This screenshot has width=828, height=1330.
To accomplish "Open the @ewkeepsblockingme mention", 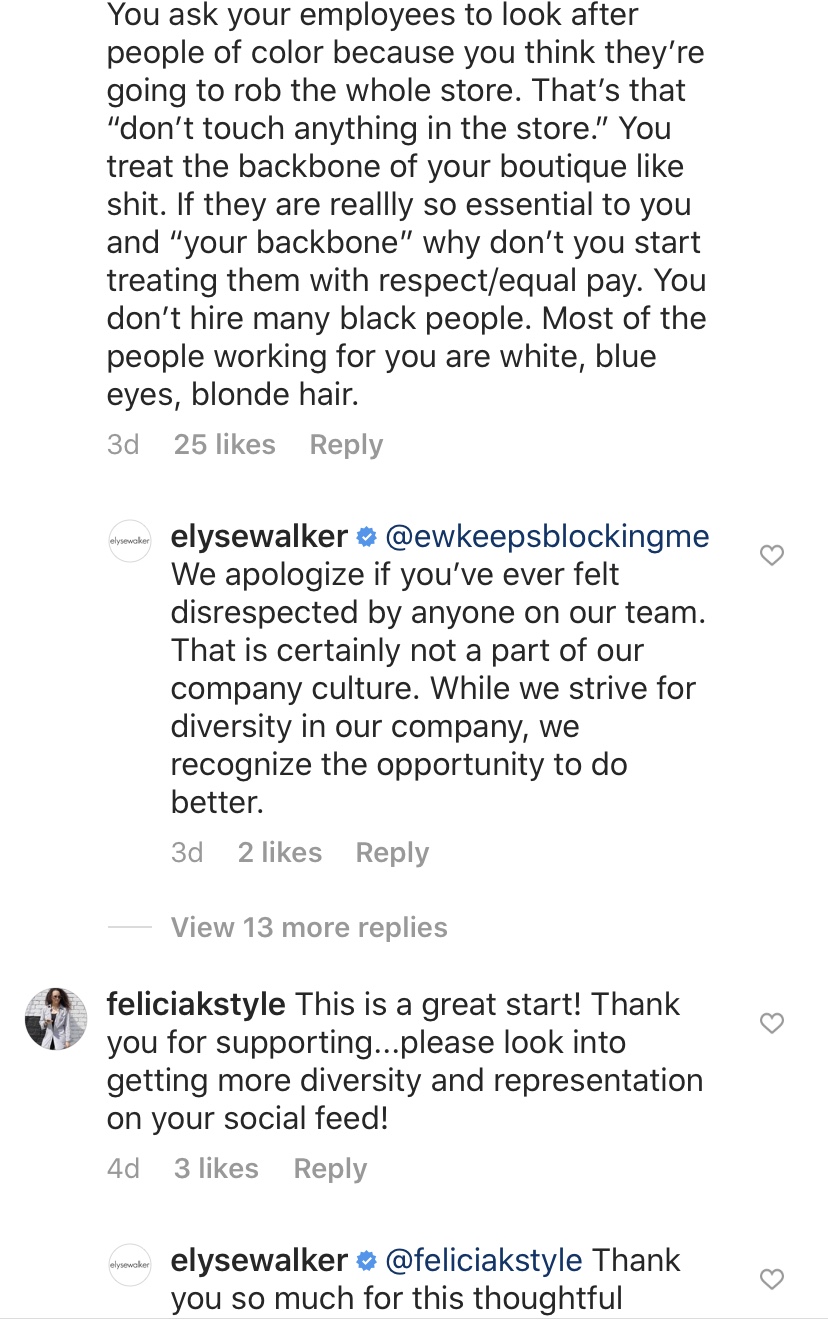I will pyautogui.click(x=547, y=537).
